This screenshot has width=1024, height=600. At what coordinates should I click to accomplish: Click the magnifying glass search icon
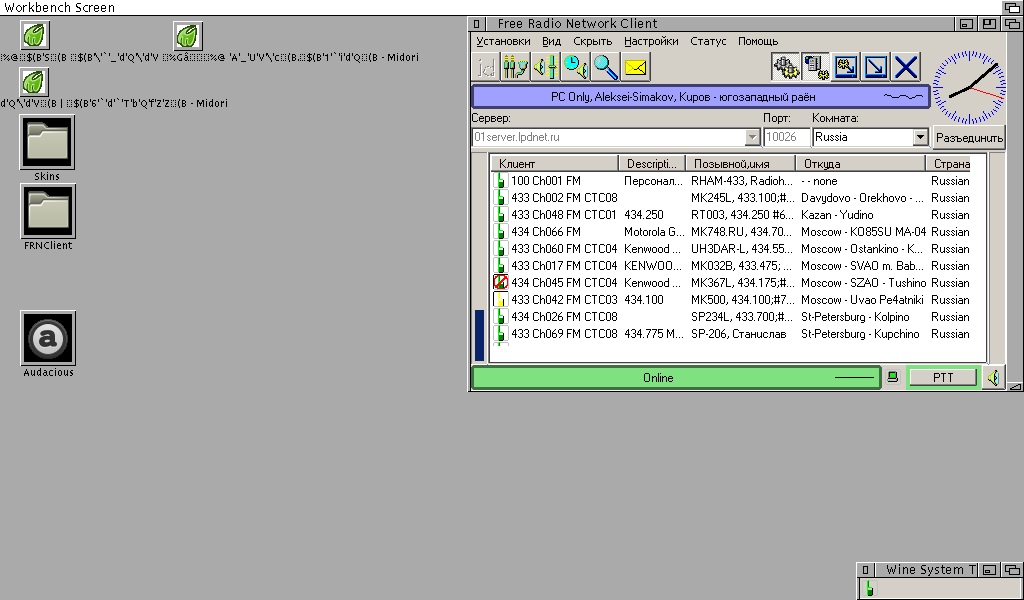(605, 67)
